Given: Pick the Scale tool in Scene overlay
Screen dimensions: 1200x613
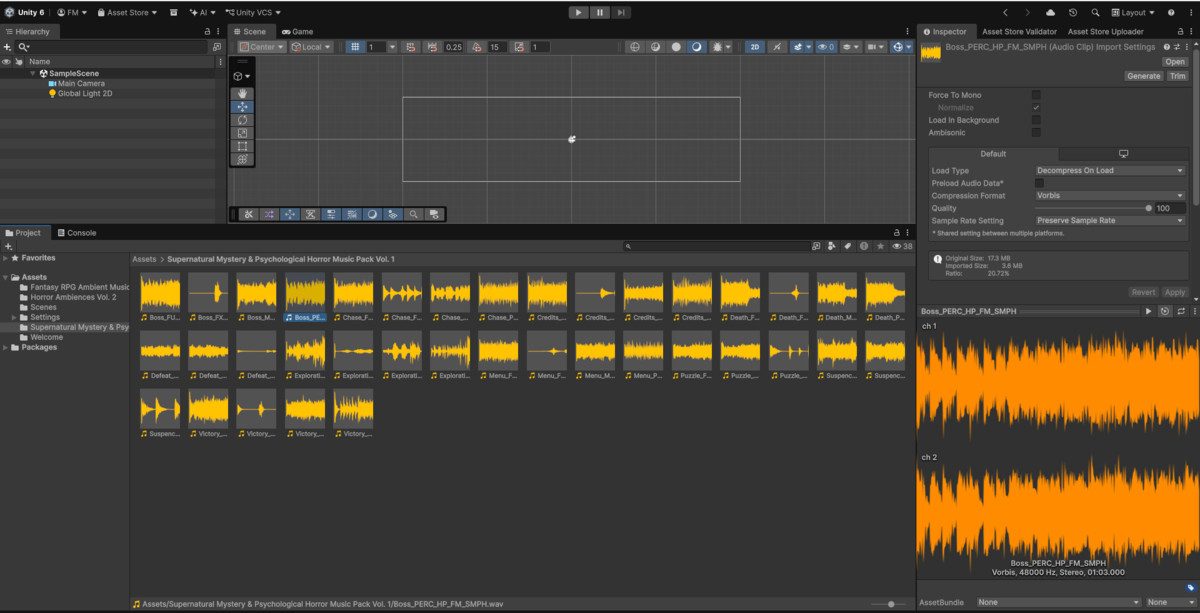Looking at the screenshot, I should point(242,133).
